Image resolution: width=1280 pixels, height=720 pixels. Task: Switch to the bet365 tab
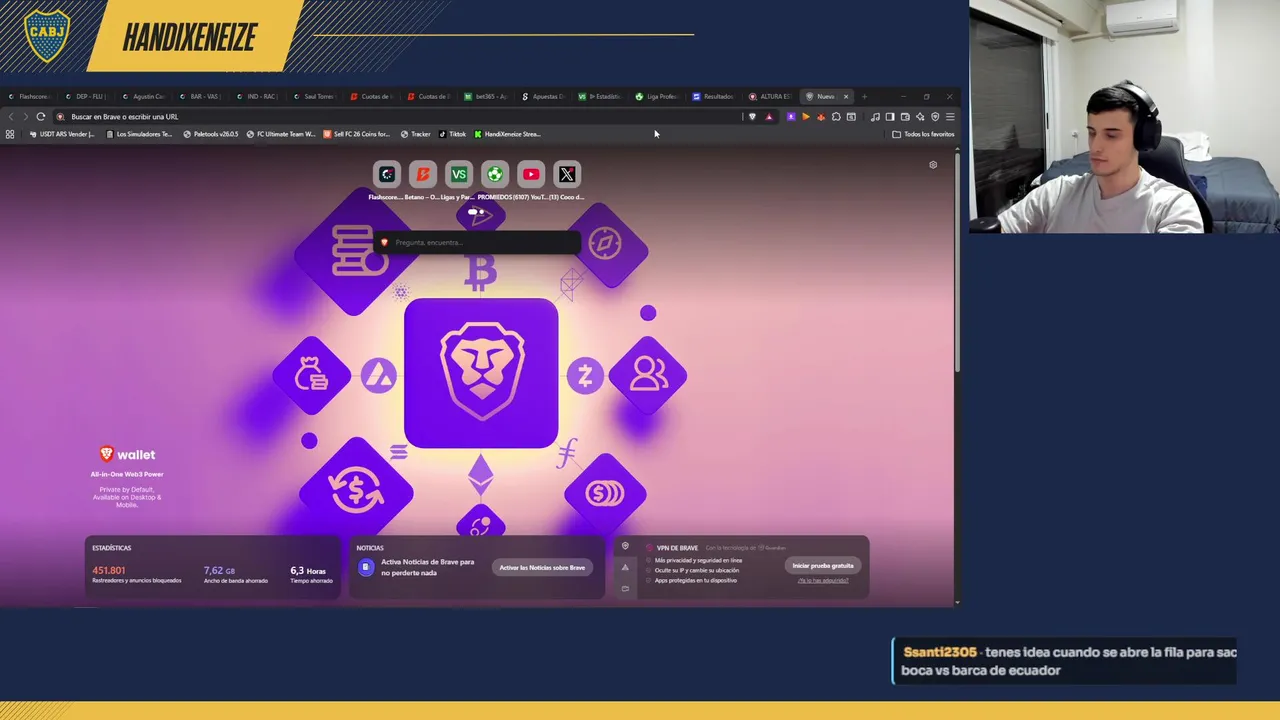[x=487, y=97]
